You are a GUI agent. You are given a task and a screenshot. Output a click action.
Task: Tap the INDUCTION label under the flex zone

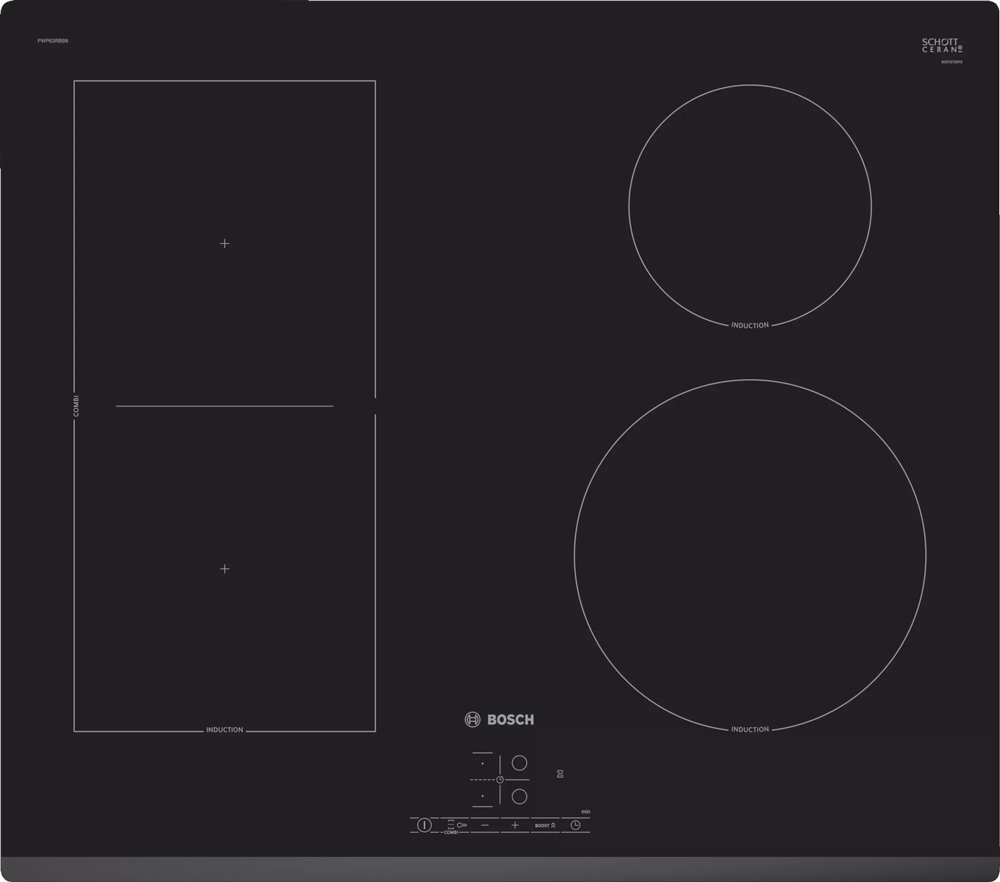pos(223,730)
